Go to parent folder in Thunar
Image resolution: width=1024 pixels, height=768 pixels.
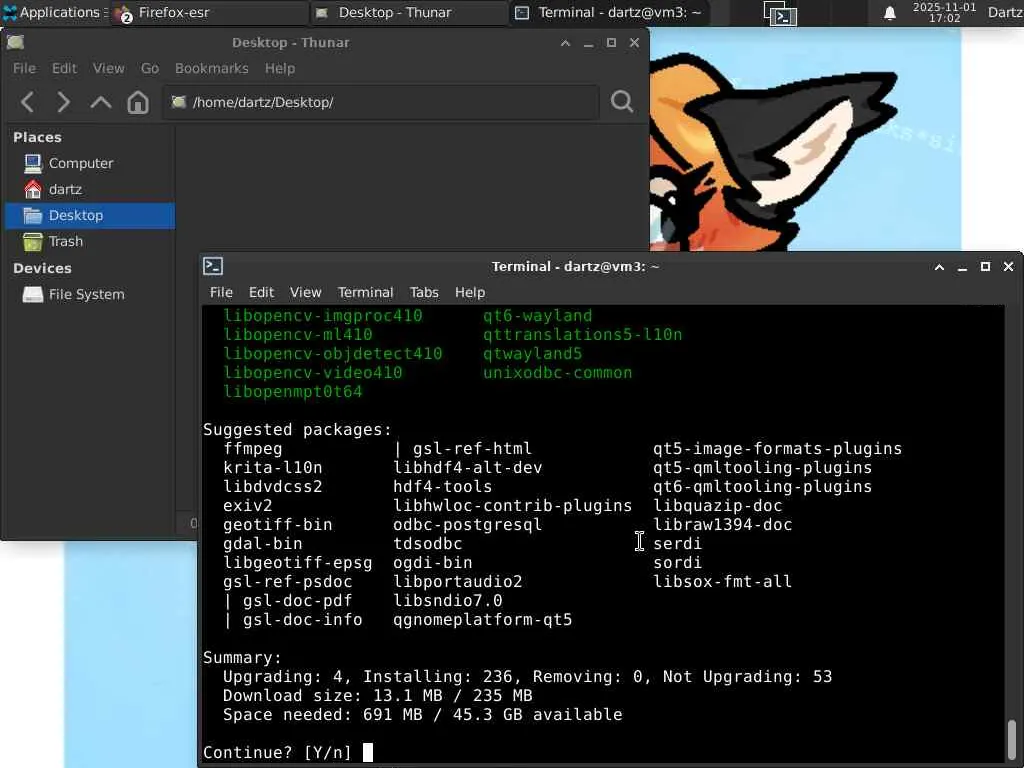coord(101,102)
